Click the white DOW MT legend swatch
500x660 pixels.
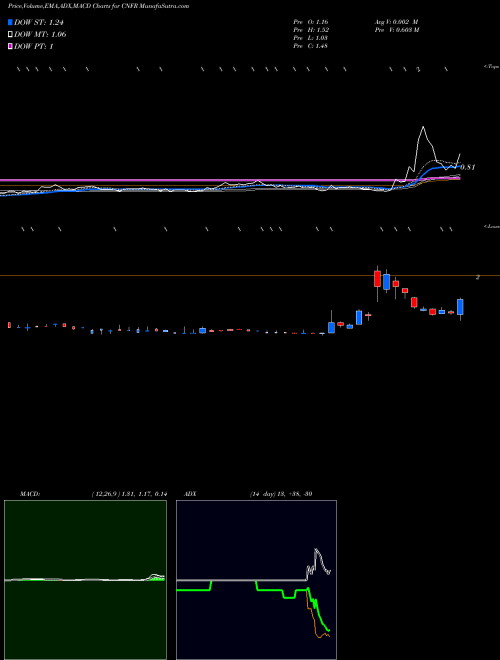click(x=10, y=35)
